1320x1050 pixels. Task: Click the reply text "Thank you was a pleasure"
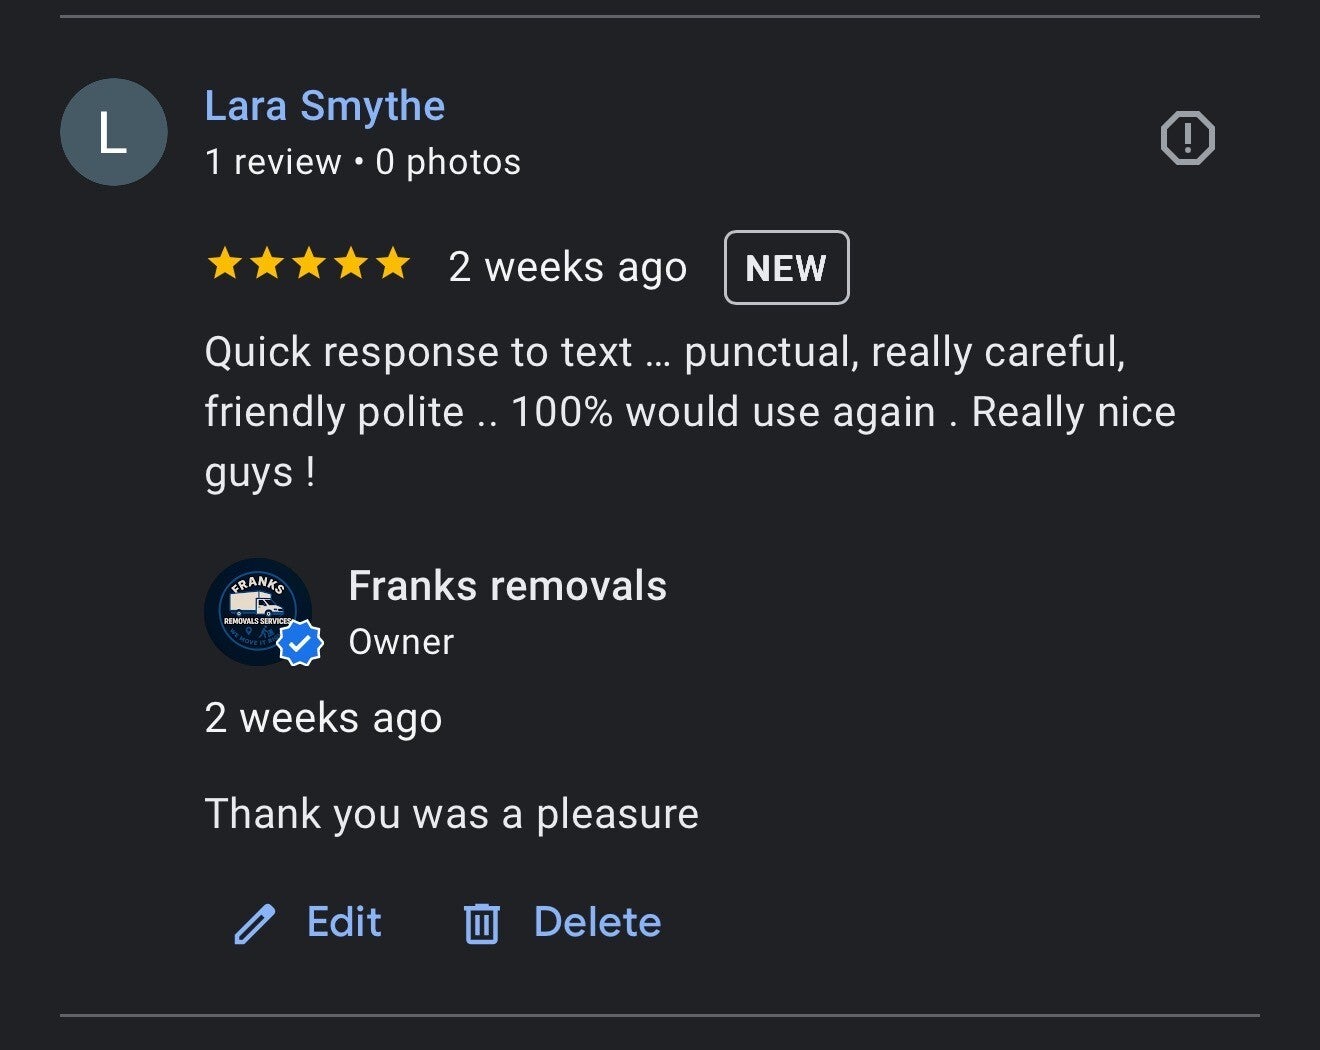[x=451, y=814]
